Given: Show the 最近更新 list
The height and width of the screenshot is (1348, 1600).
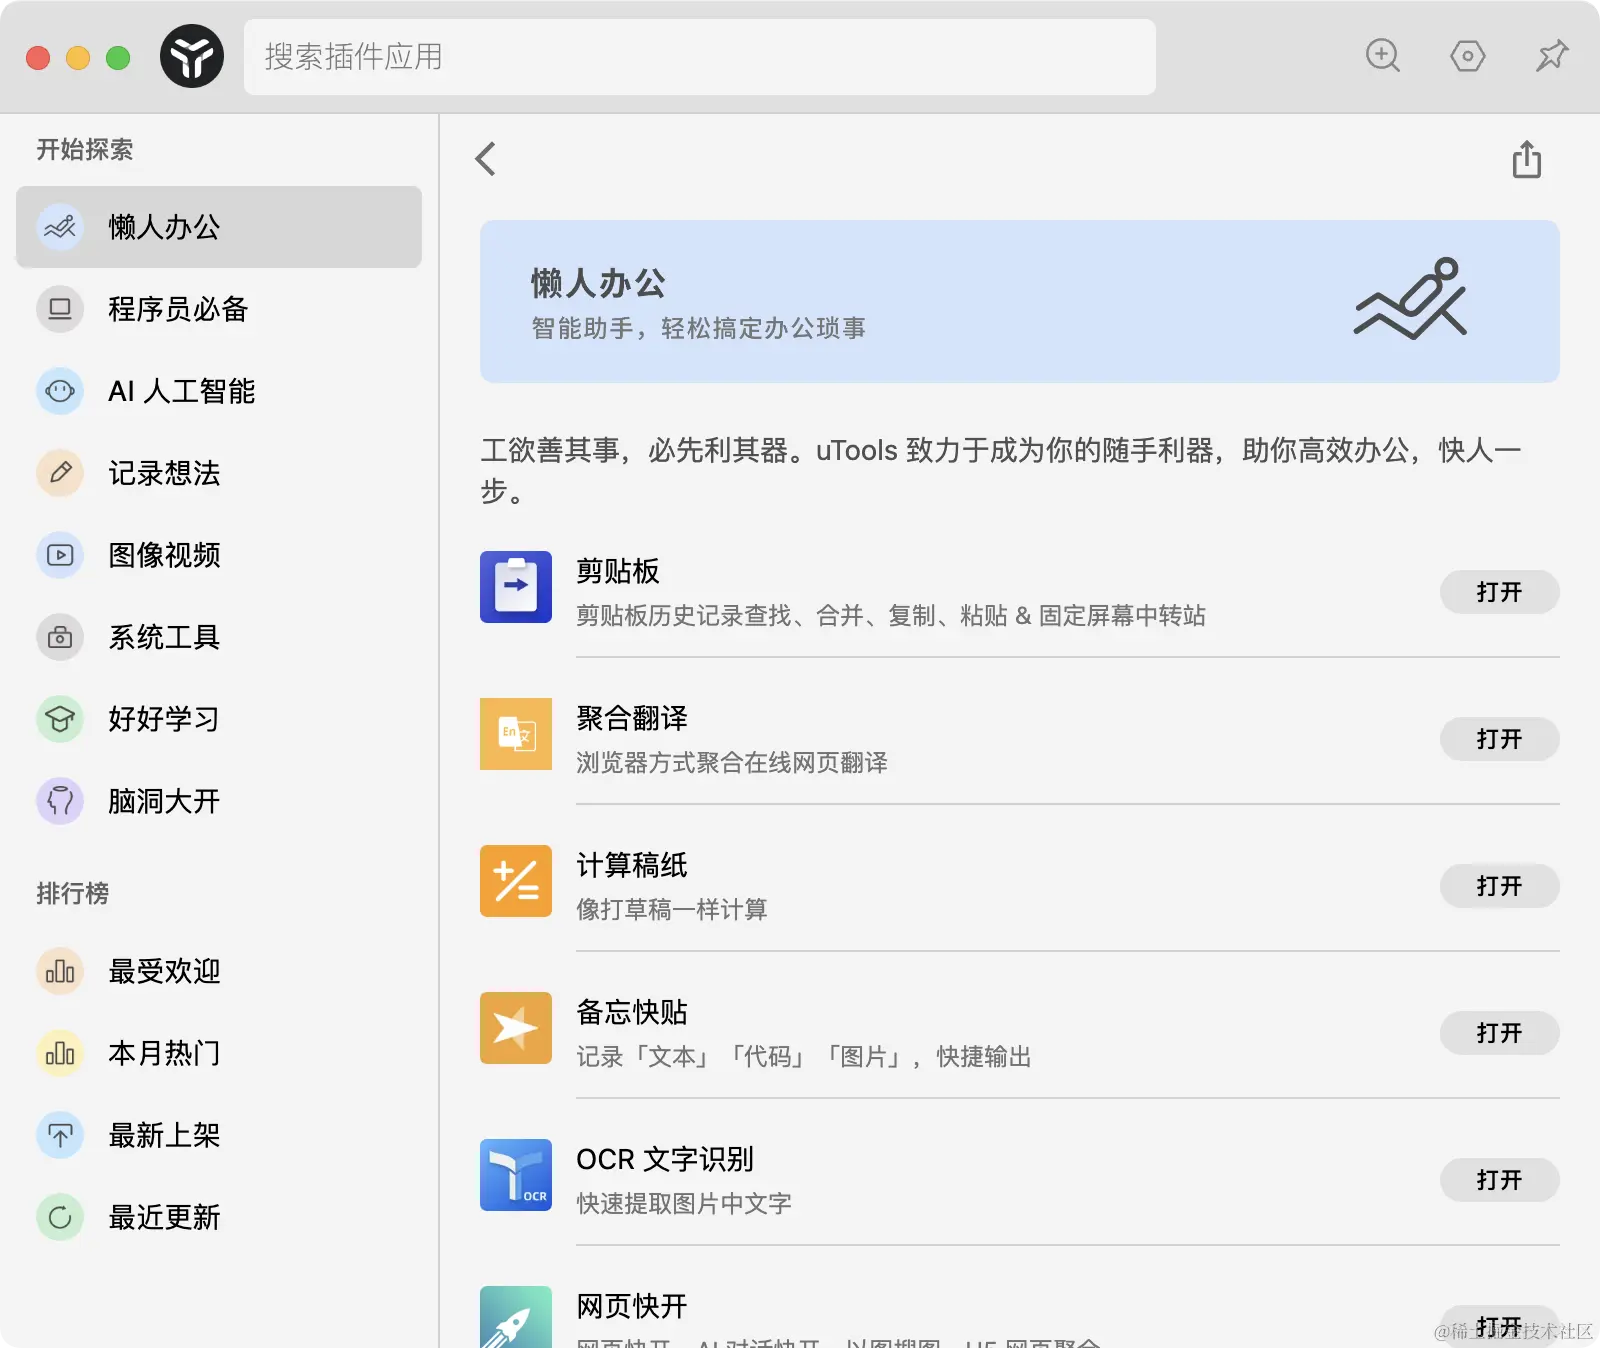Looking at the screenshot, I should (219, 1217).
